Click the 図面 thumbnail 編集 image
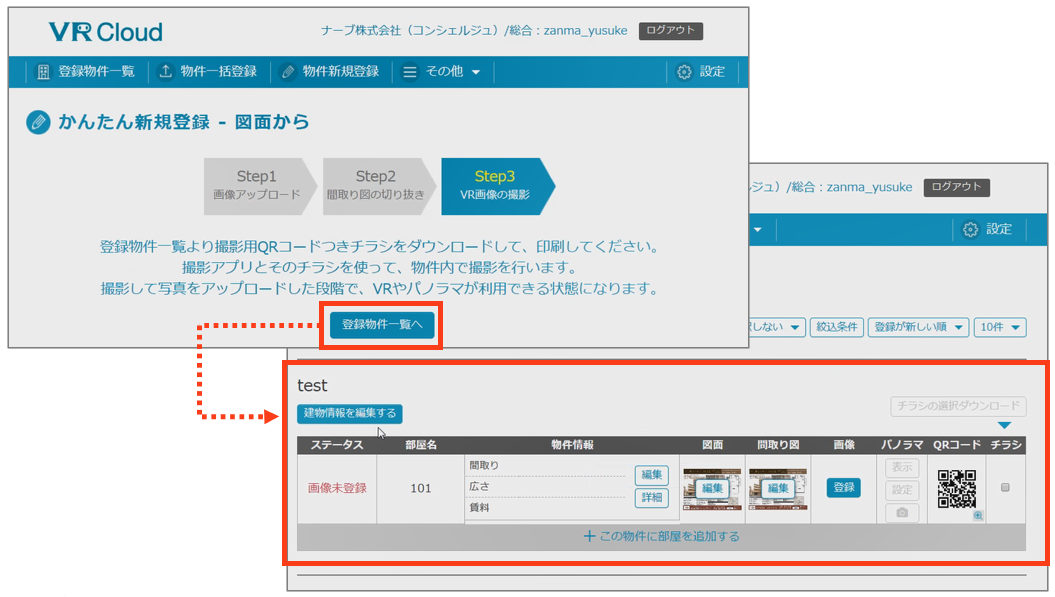 (x=711, y=488)
